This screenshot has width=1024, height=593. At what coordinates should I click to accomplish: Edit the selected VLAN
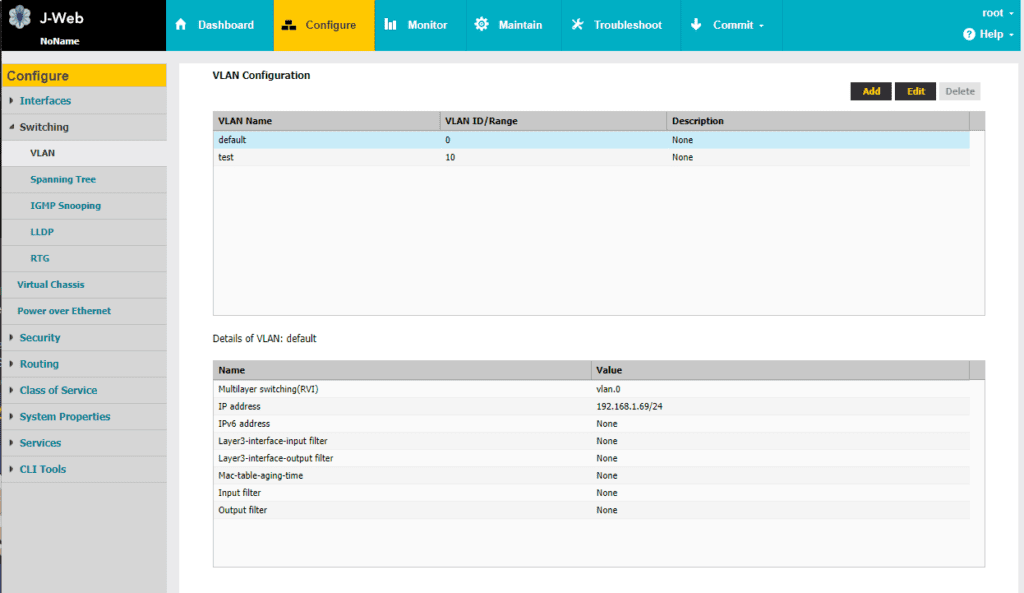tap(915, 91)
